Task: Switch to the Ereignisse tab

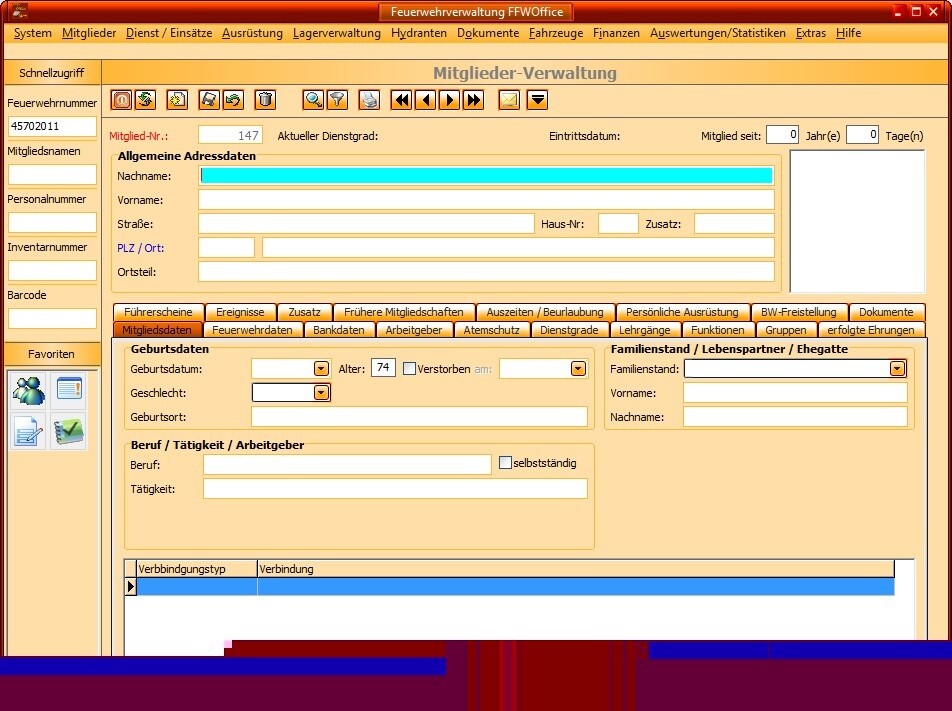Action: pos(240,312)
